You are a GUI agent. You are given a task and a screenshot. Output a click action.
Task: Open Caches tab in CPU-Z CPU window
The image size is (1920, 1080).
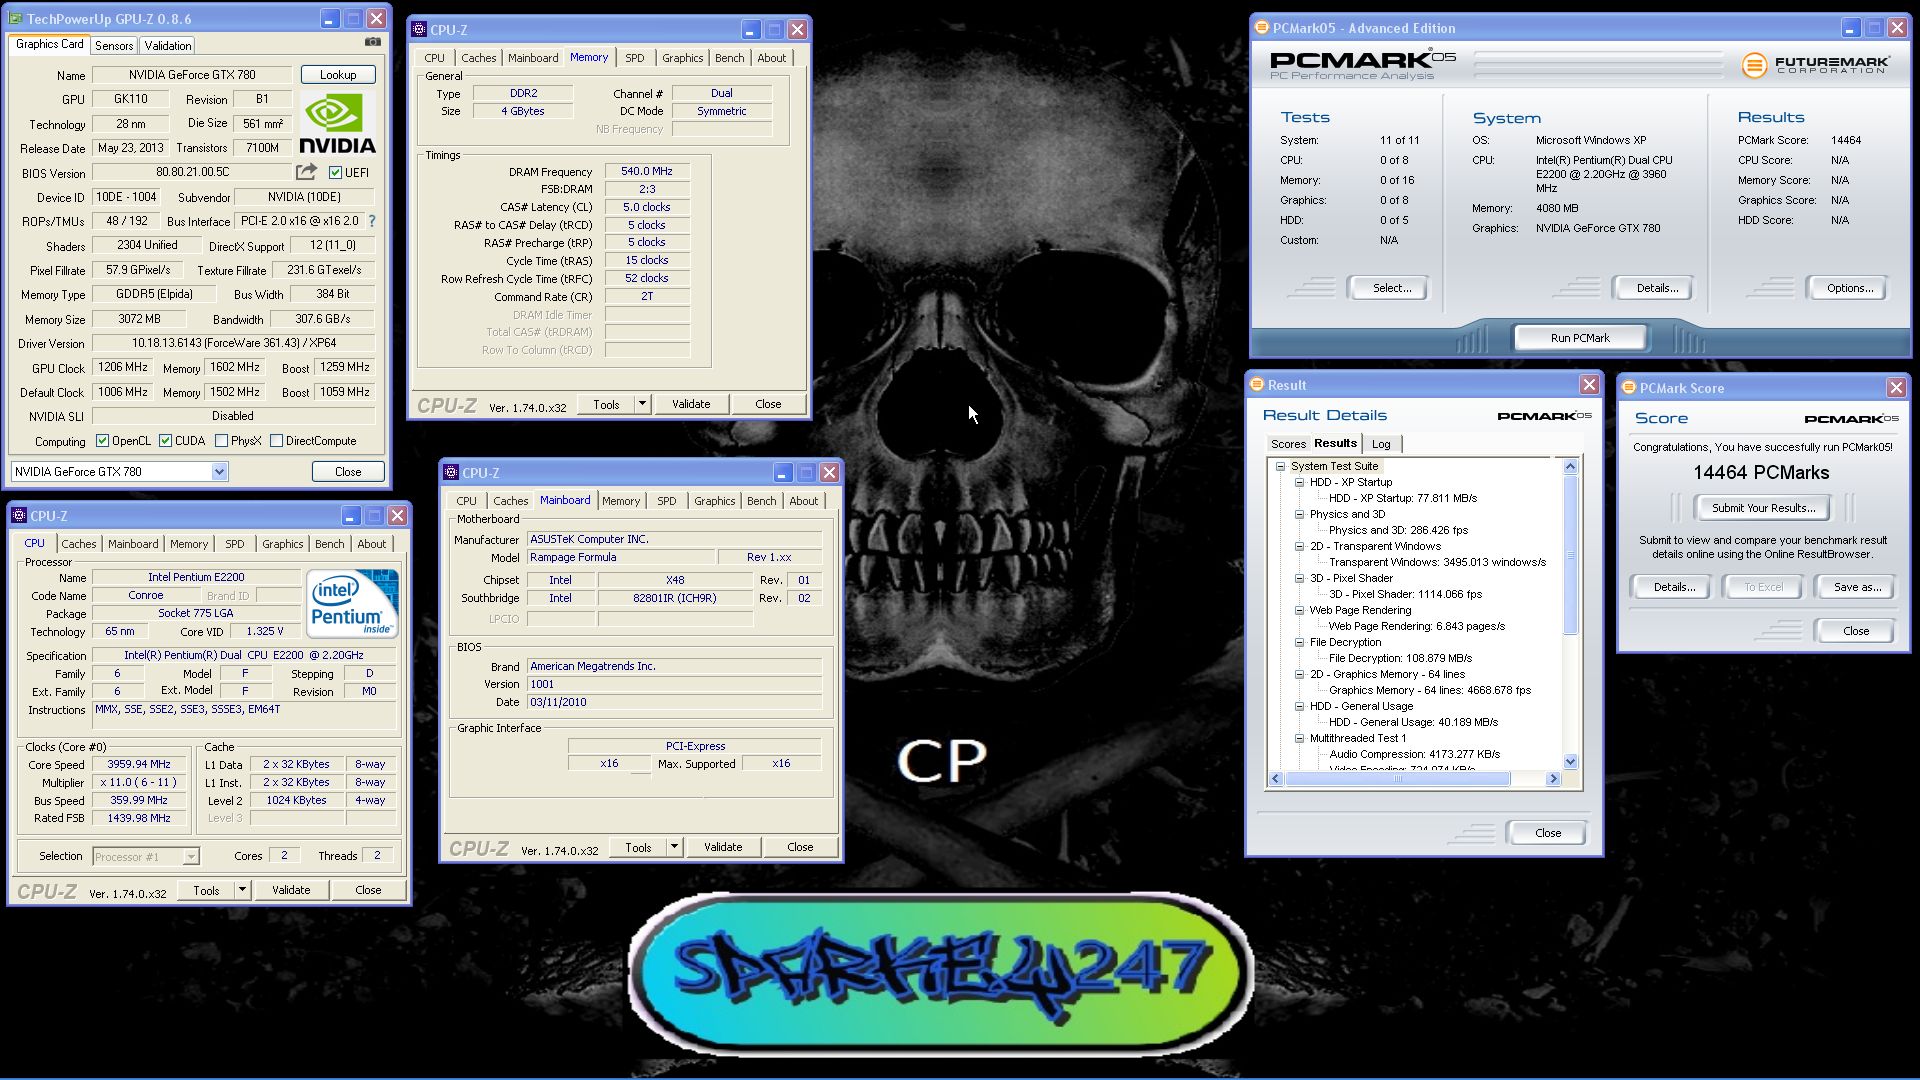79,544
